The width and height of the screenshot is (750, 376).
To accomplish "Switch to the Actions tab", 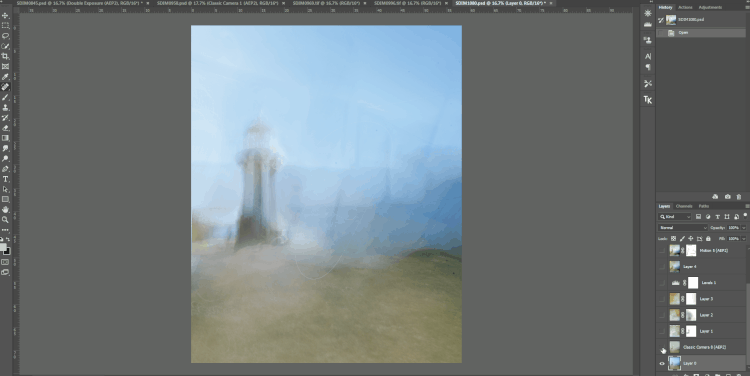I will [x=685, y=7].
